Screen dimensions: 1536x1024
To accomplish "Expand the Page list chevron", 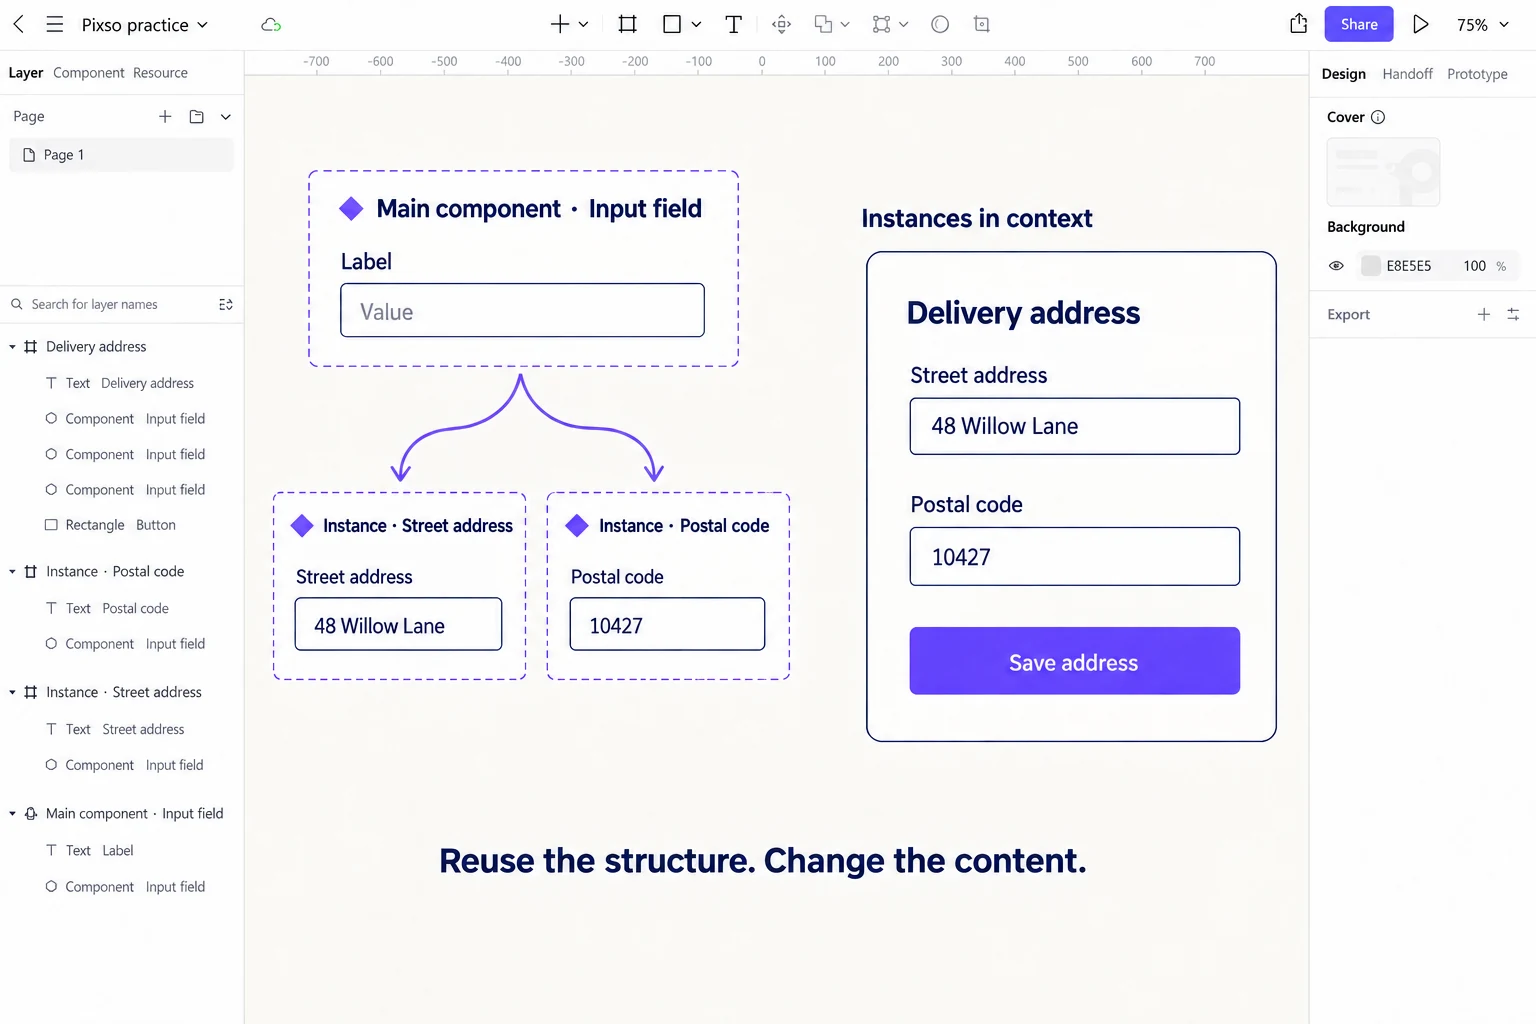I will point(226,117).
